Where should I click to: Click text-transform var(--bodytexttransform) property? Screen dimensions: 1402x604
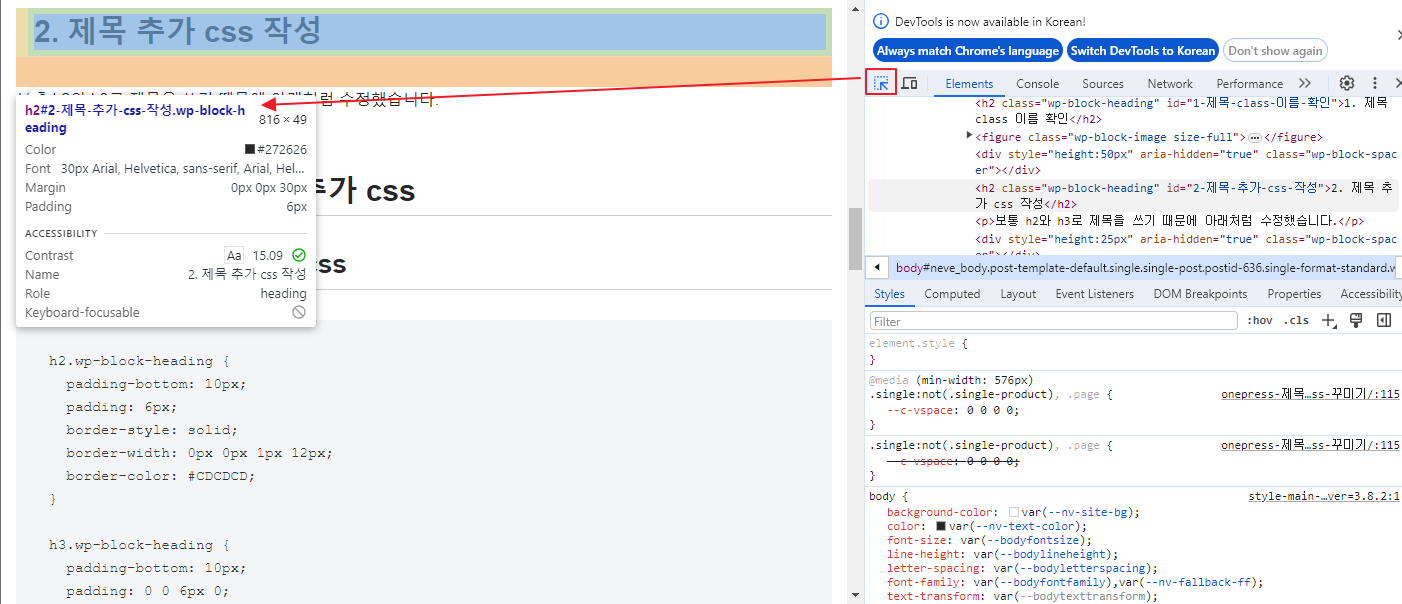point(1022,596)
